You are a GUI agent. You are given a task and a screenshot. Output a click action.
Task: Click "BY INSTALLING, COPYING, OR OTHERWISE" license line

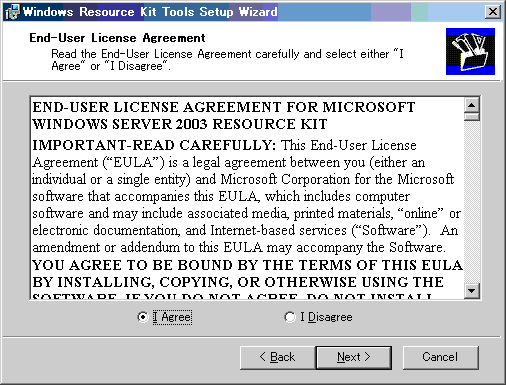coord(238,282)
